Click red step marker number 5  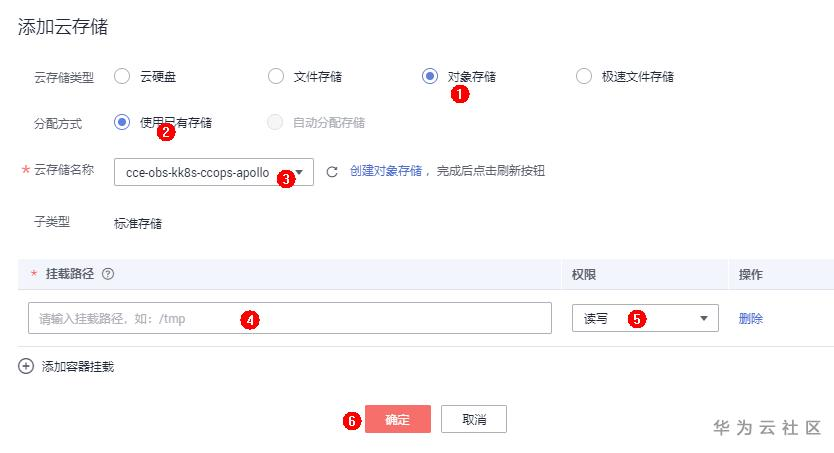pos(636,320)
